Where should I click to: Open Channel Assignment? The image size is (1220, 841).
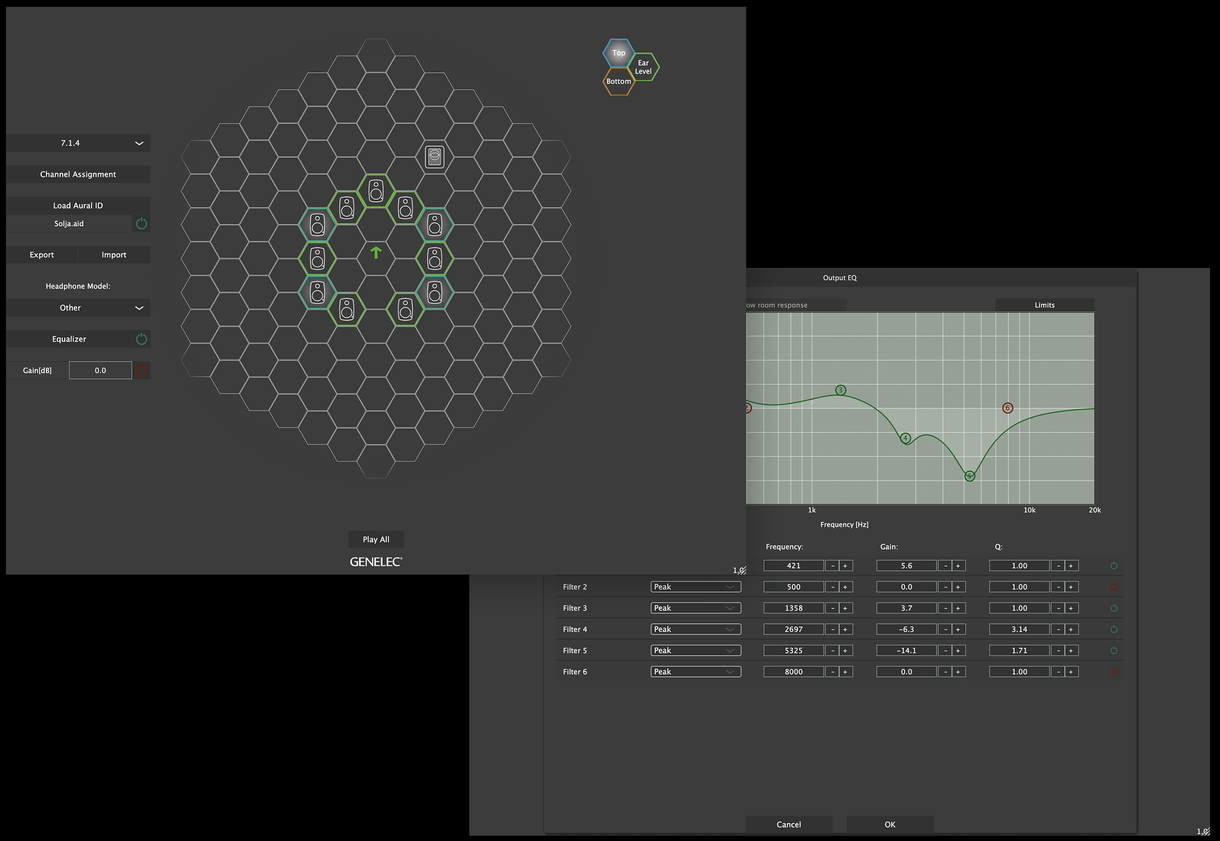point(78,174)
